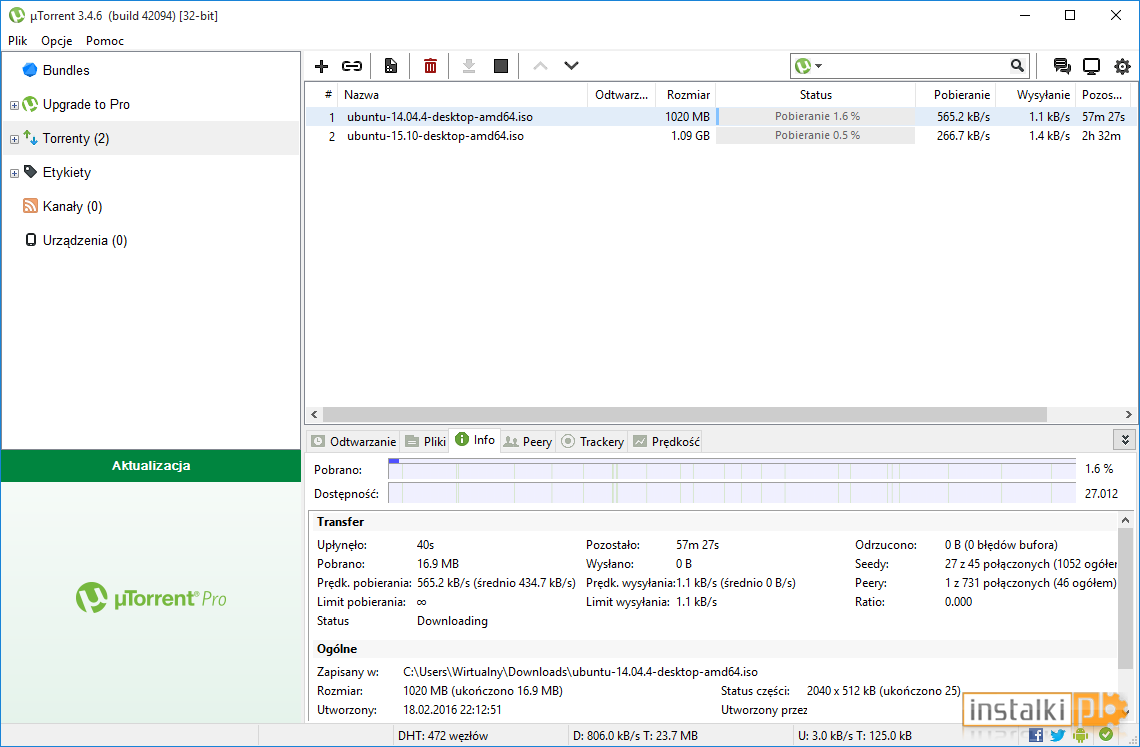The width and height of the screenshot is (1140, 747).
Task: Click the Pobieranie 0.5 % progress bar
Action: coord(816,135)
